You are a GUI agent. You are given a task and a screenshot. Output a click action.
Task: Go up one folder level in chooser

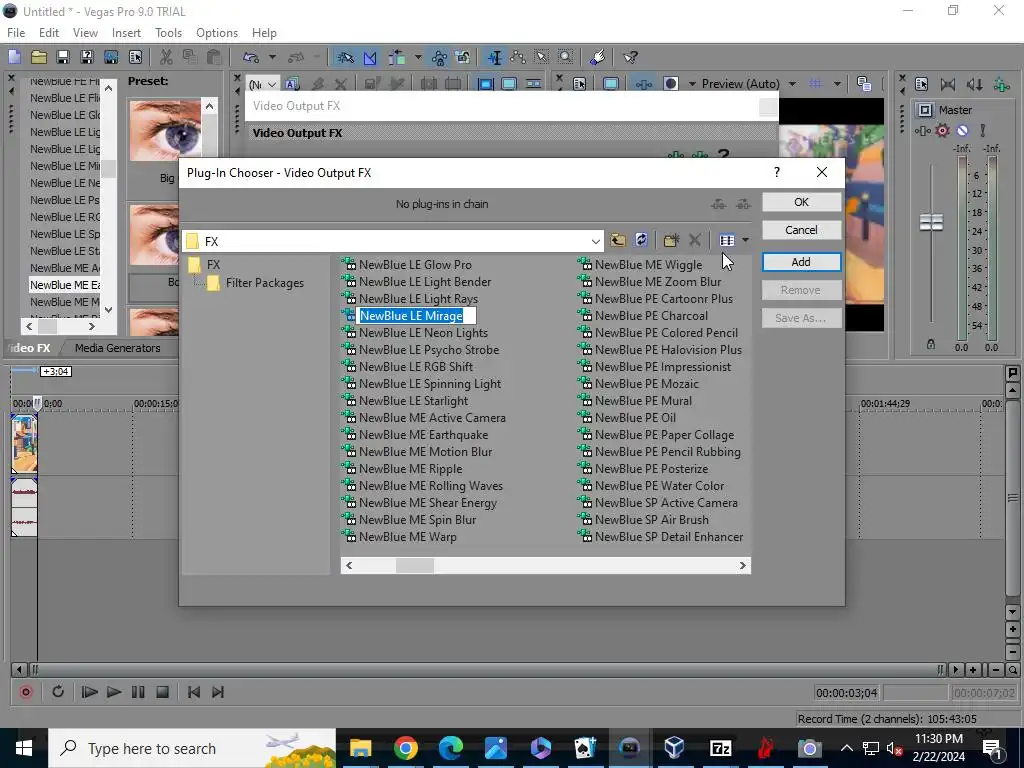pyautogui.click(x=617, y=240)
